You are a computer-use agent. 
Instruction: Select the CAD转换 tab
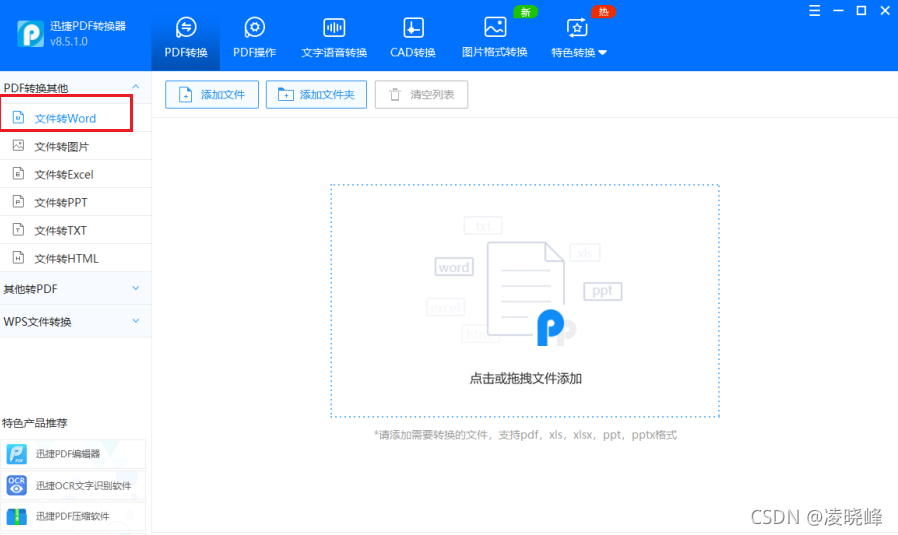click(413, 37)
